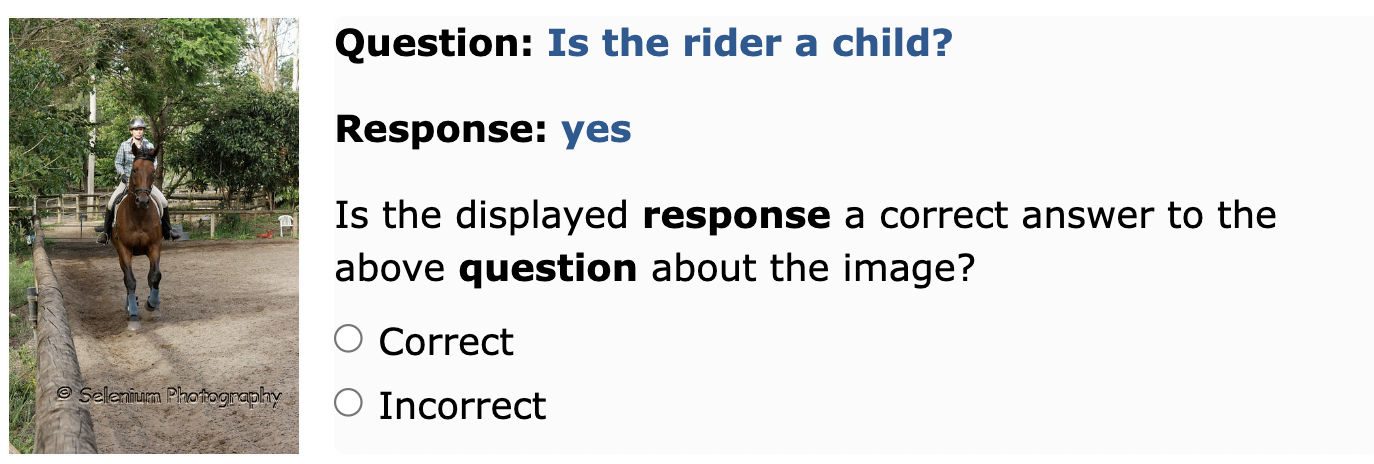Open the horse riding photo thumbnail
Image resolution: width=1374 pixels, height=464 pixels.
[x=154, y=236]
